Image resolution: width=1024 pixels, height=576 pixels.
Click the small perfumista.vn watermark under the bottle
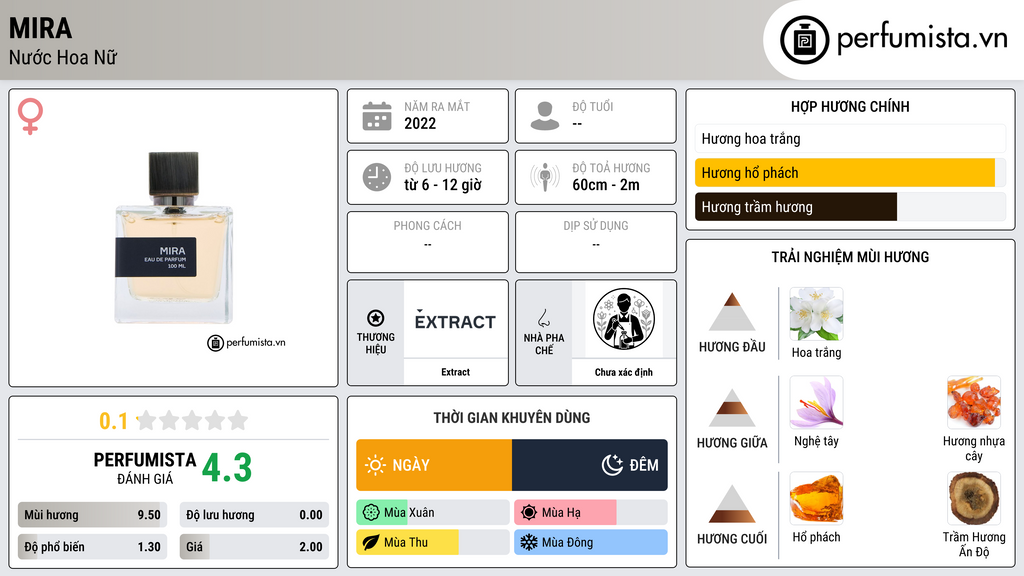point(246,342)
